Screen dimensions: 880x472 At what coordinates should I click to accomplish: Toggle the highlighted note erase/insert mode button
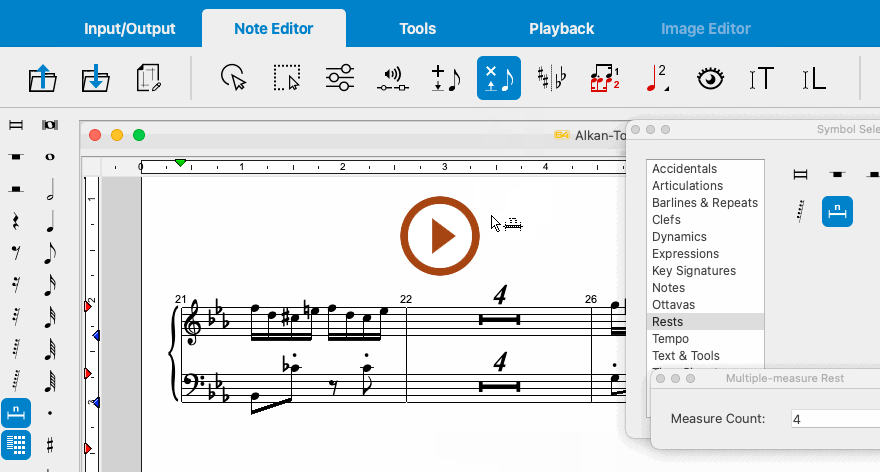pos(498,78)
